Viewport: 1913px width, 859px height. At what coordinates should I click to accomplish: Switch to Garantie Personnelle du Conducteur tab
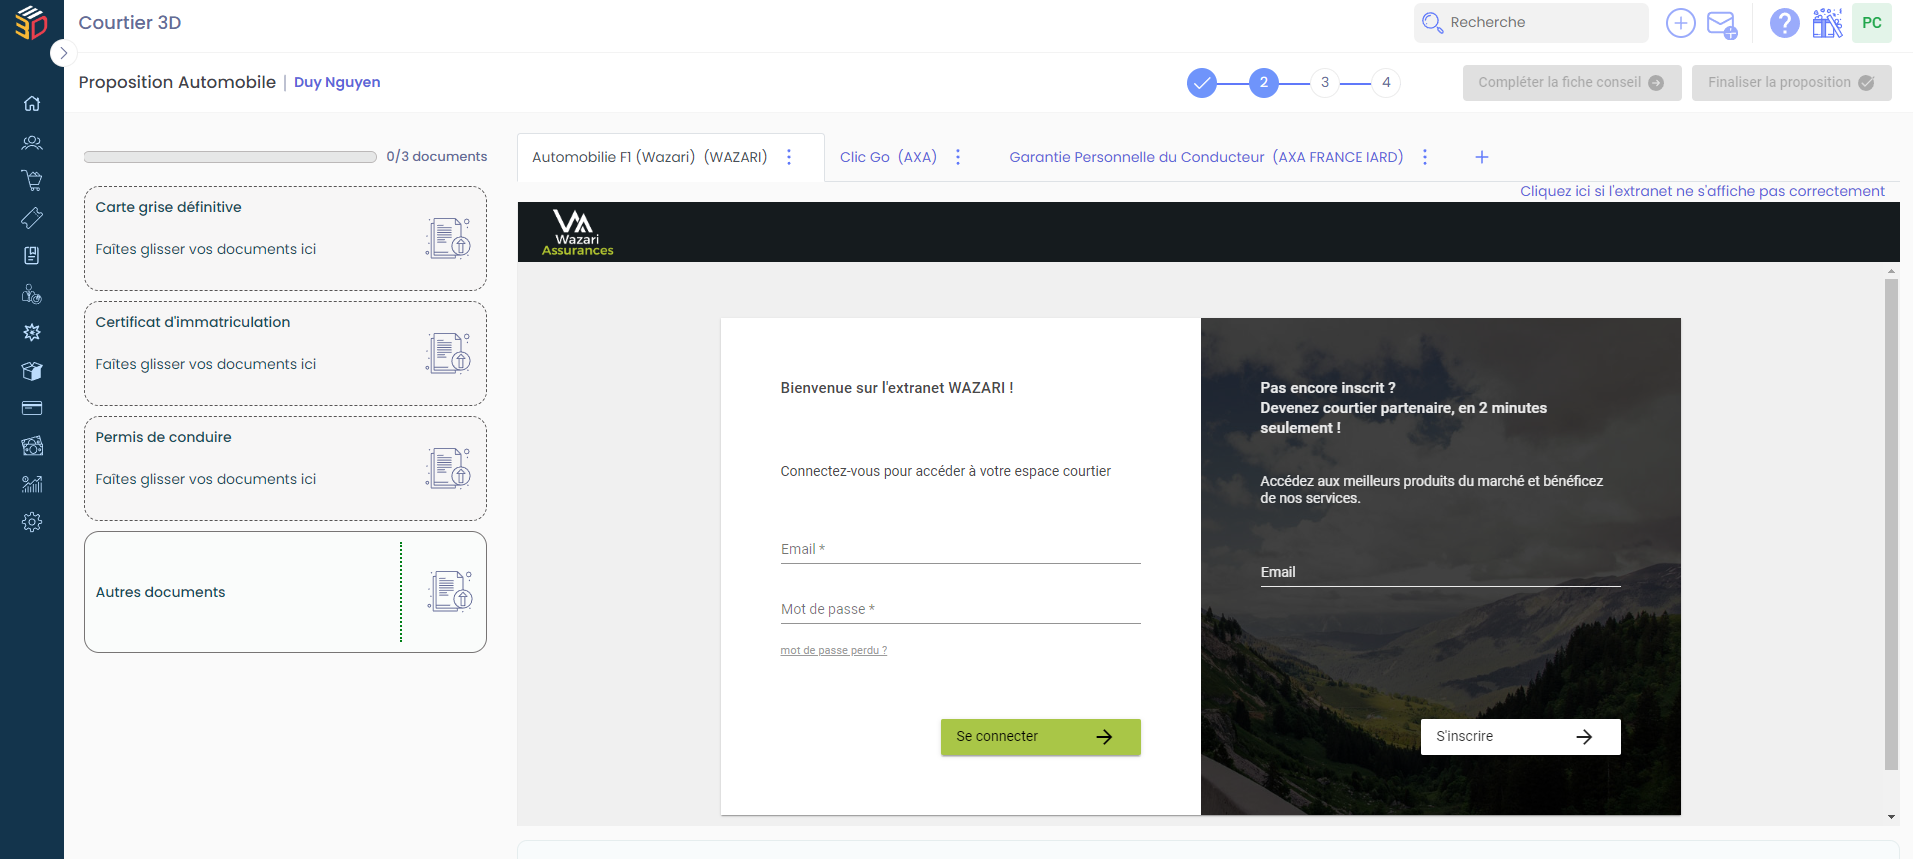point(1206,157)
